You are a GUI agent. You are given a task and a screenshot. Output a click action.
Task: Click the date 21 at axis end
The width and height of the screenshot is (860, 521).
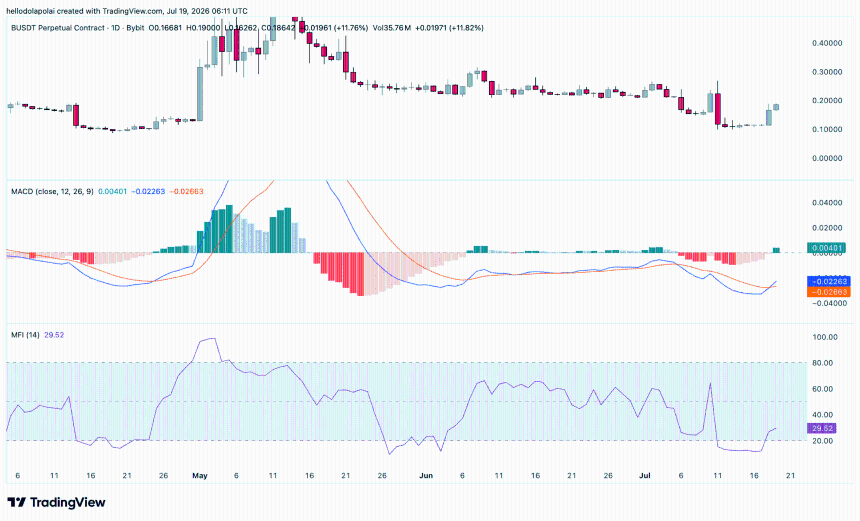point(790,475)
